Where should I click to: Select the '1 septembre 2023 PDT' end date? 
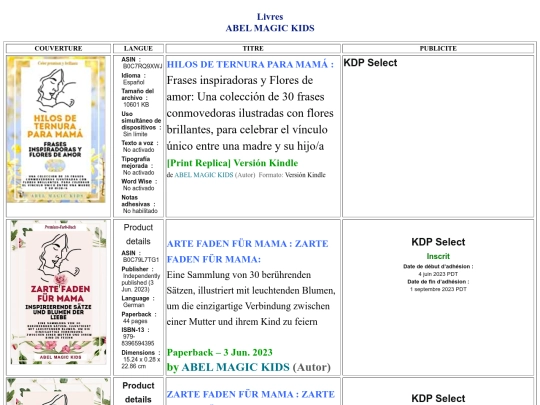coord(438,289)
